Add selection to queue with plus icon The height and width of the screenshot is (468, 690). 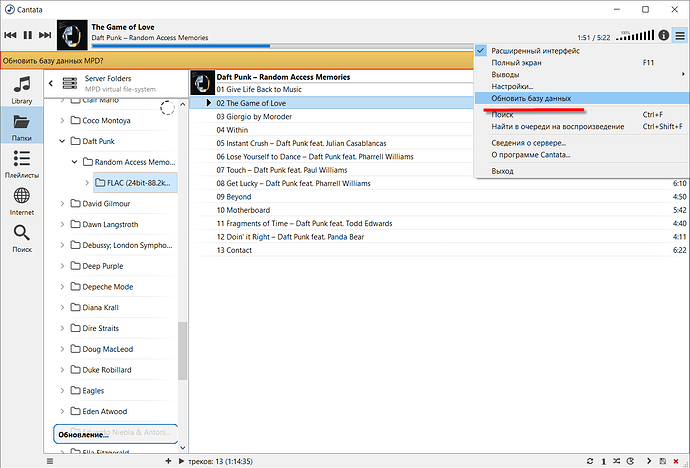coord(168,461)
